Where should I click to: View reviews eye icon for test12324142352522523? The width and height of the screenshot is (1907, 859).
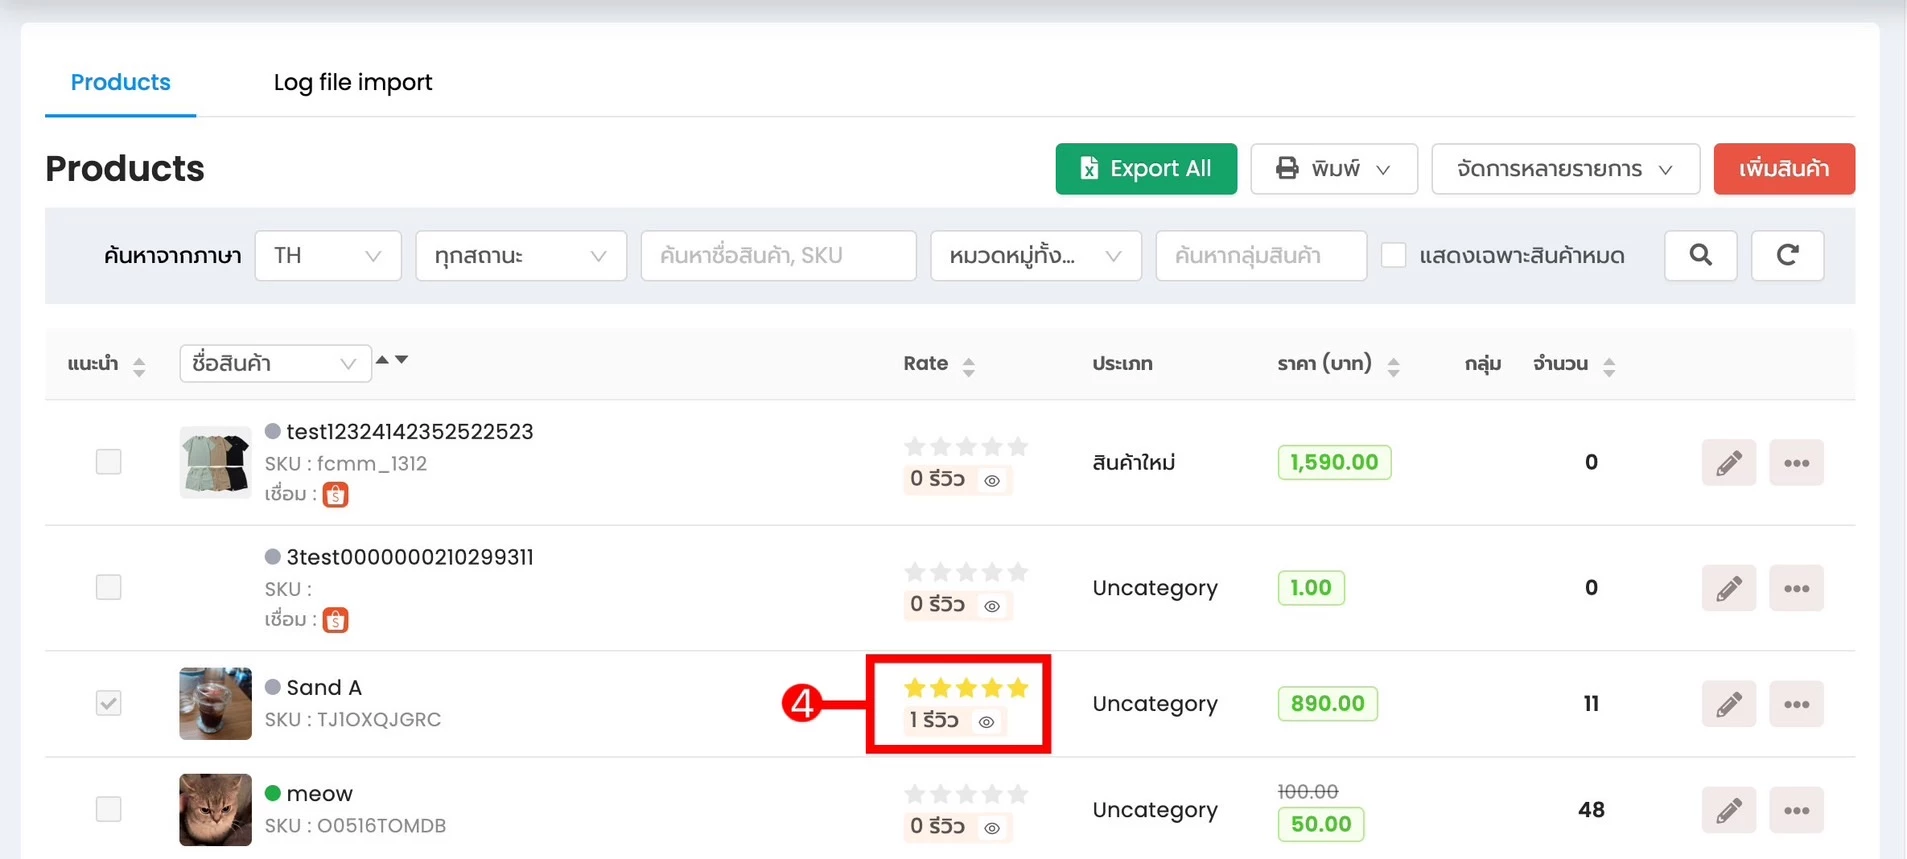(x=992, y=481)
